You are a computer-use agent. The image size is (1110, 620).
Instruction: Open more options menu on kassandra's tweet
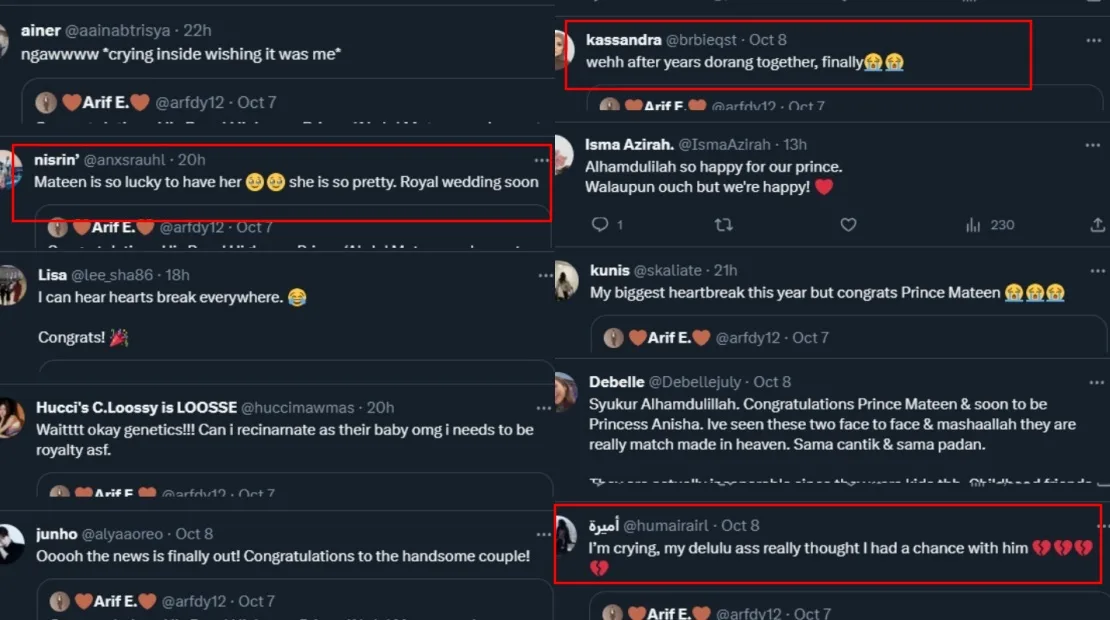(x=1095, y=40)
